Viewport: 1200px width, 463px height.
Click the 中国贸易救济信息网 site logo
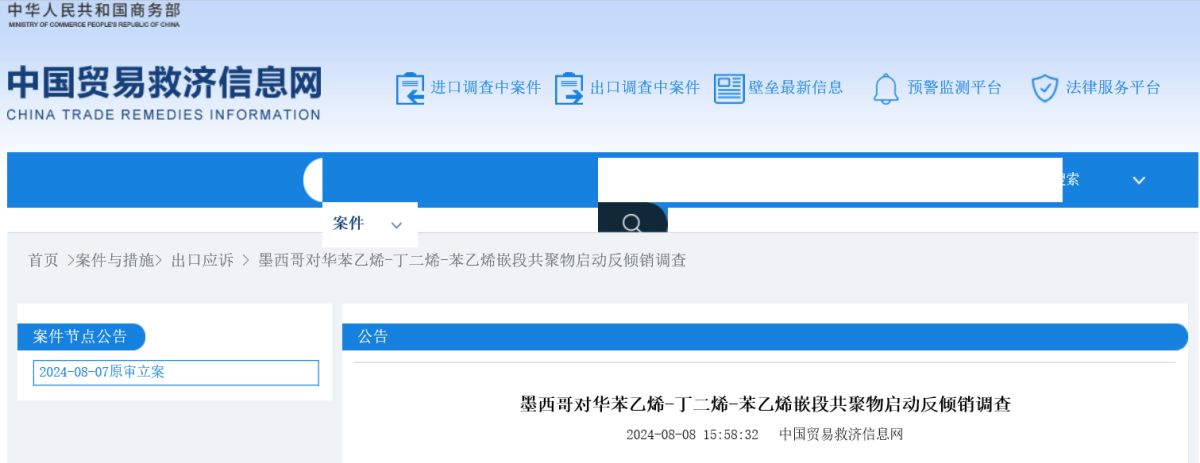(164, 92)
